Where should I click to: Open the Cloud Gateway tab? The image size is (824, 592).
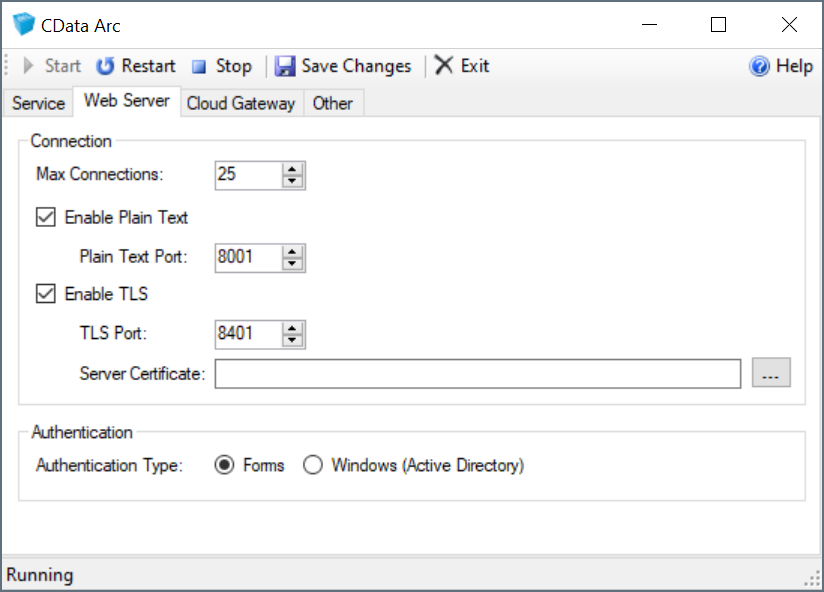point(241,103)
